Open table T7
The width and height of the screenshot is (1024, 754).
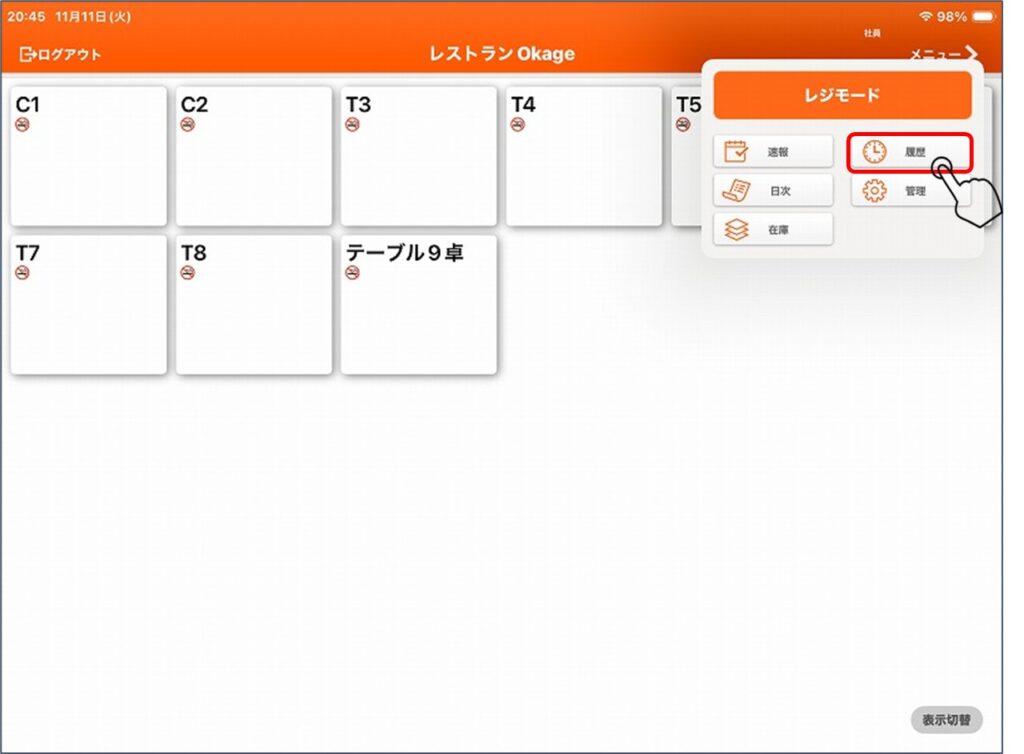click(89, 305)
